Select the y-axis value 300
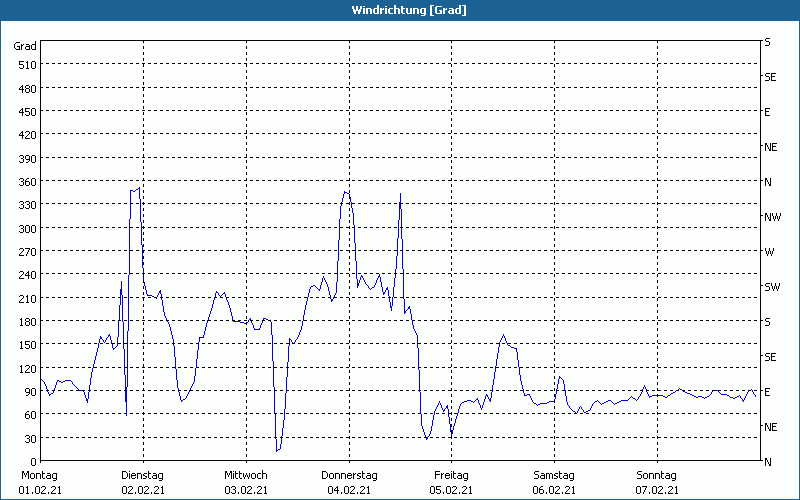 pyautogui.click(x=28, y=229)
